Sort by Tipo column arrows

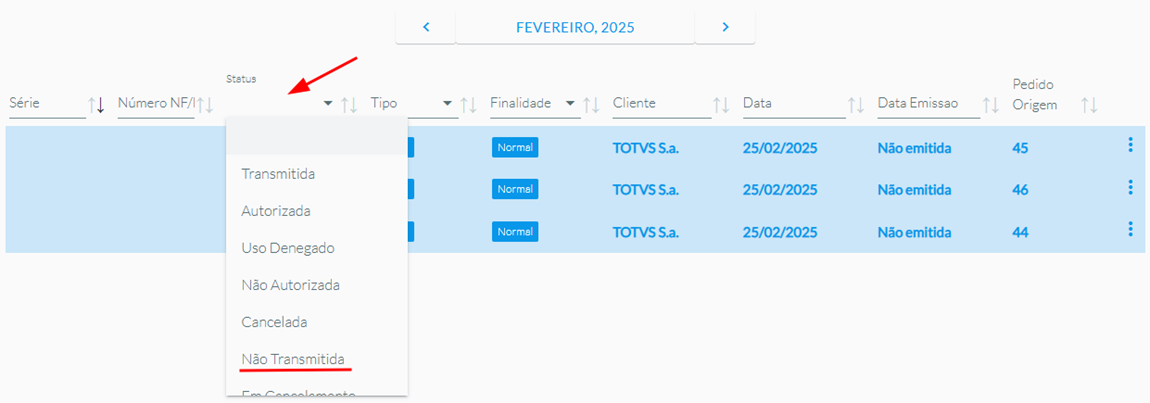(468, 105)
